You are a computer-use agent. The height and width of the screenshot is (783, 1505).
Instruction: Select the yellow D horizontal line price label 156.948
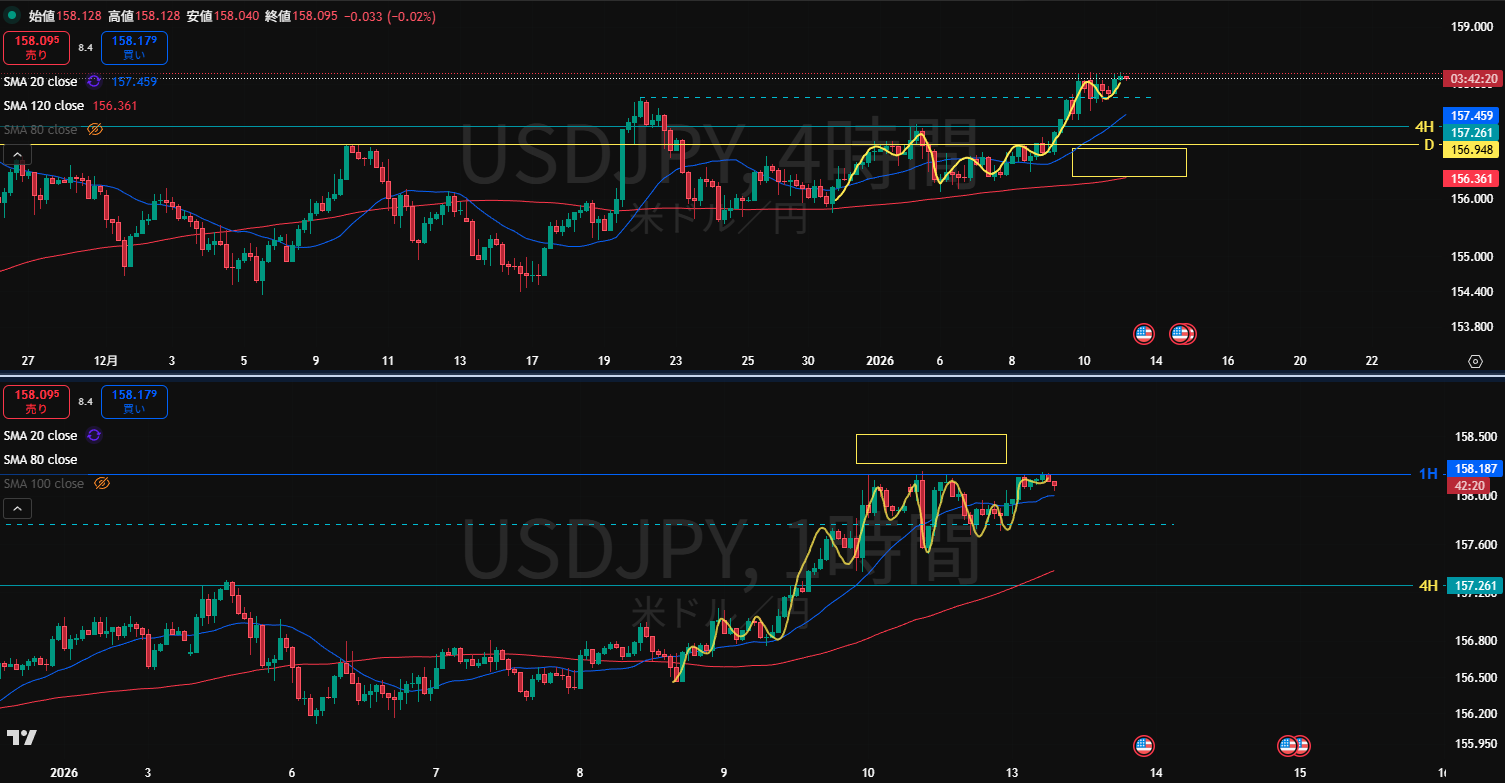pos(1471,150)
